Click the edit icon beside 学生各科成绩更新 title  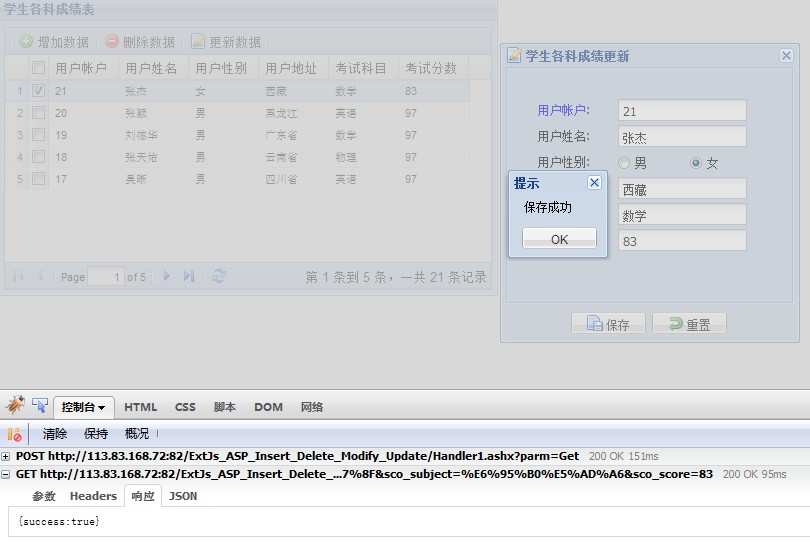click(x=514, y=55)
